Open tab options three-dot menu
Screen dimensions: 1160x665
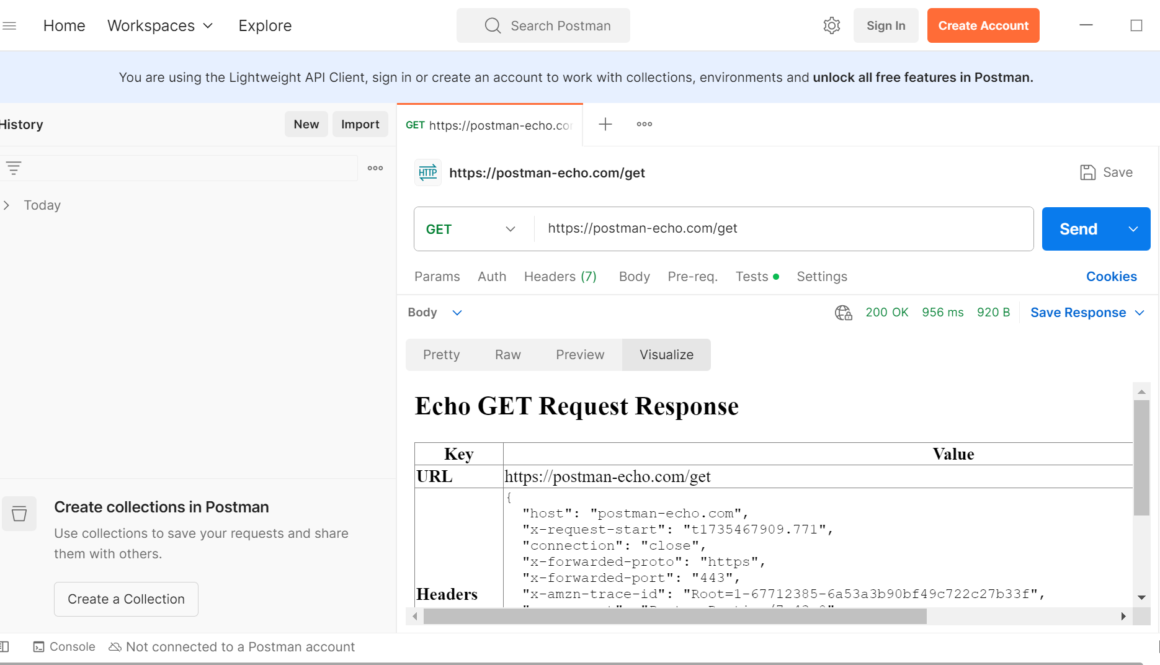click(644, 124)
